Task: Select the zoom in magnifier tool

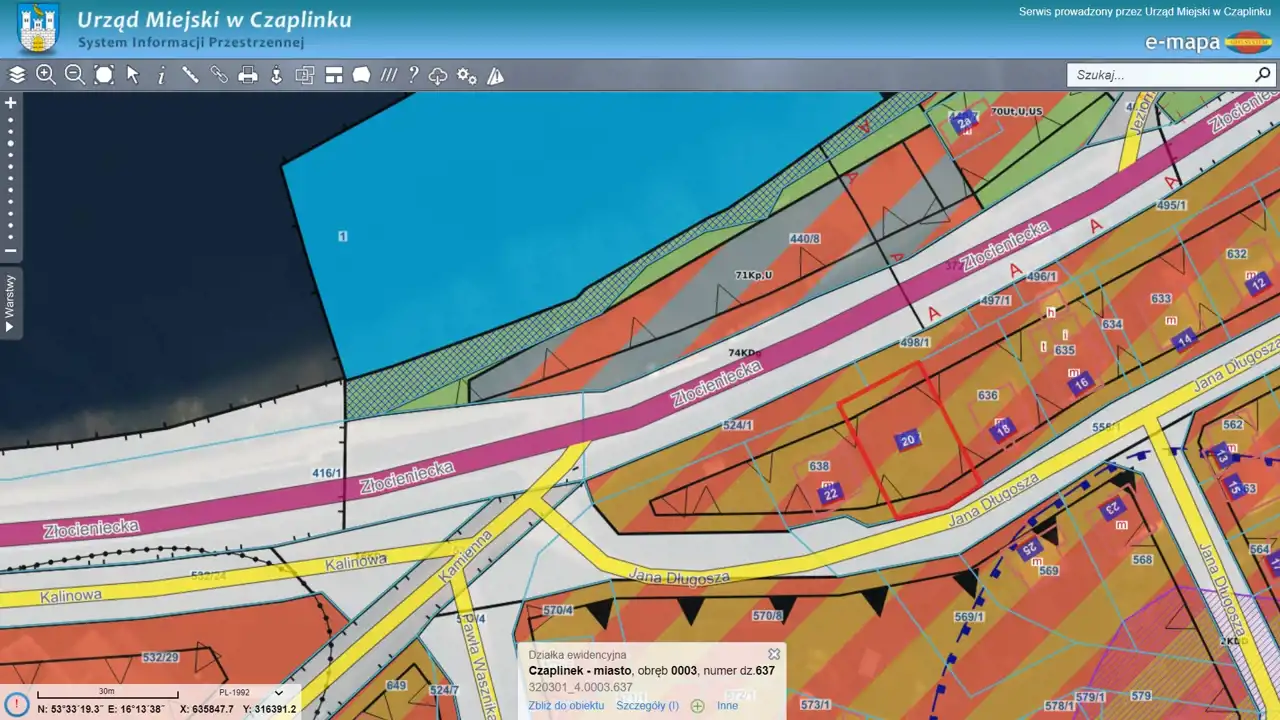Action: pyautogui.click(x=46, y=75)
